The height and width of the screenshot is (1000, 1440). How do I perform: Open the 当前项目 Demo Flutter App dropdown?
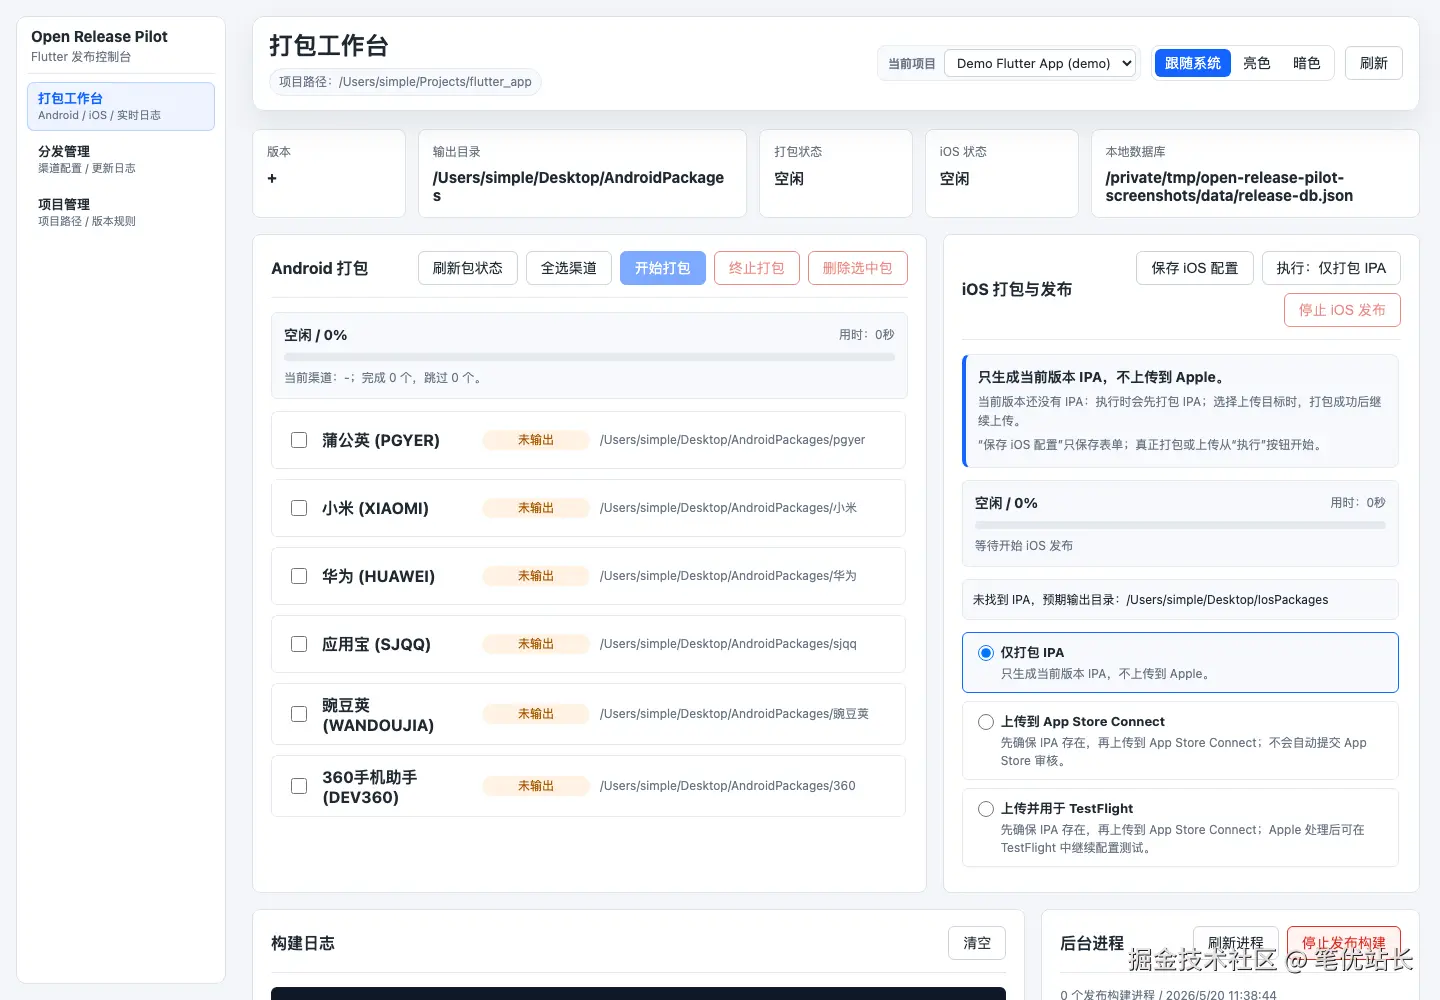point(1040,63)
